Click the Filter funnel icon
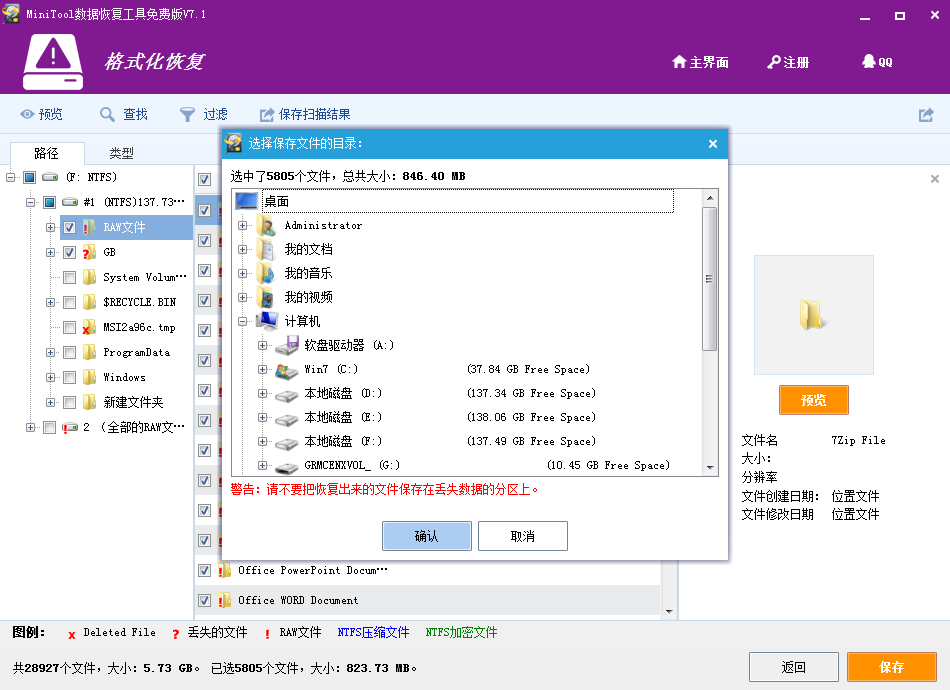Image resolution: width=950 pixels, height=690 pixels. [x=187, y=114]
